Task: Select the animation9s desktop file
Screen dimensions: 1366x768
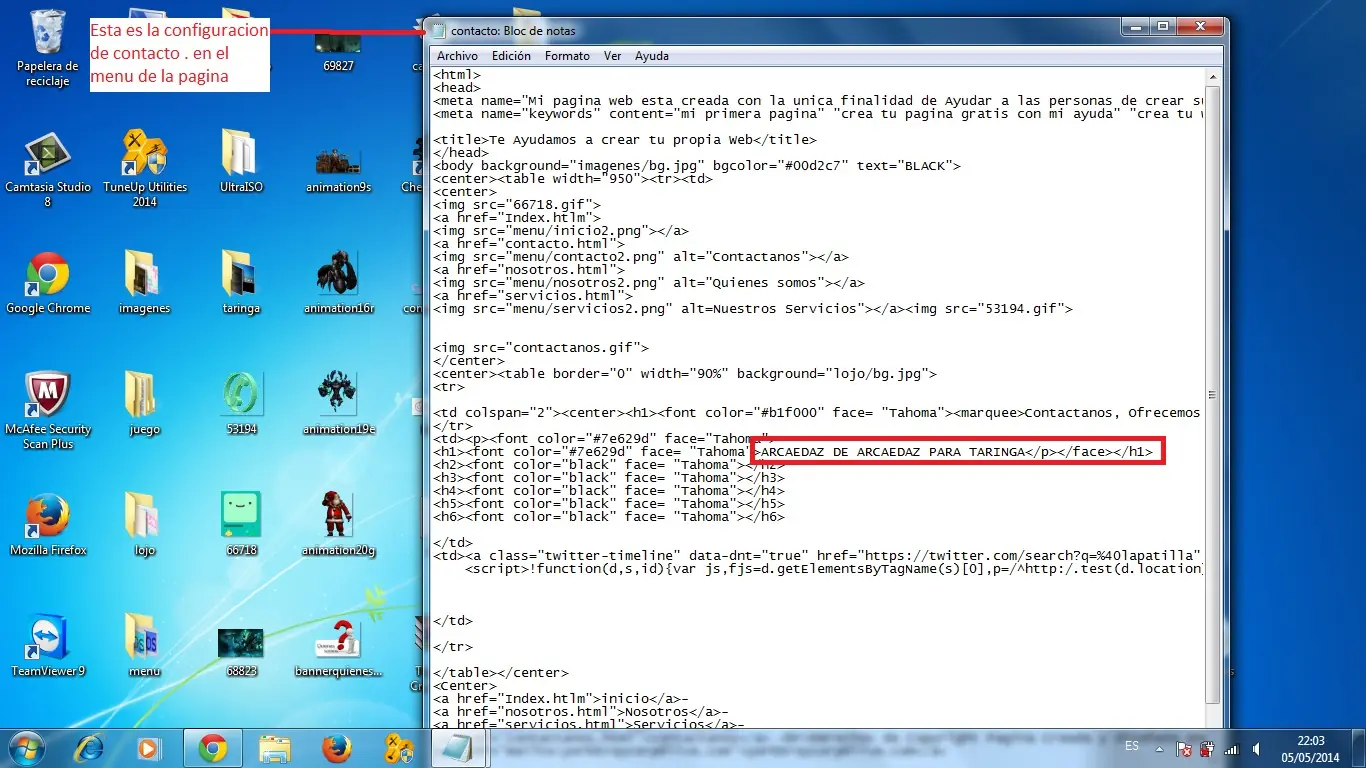Action: click(338, 169)
